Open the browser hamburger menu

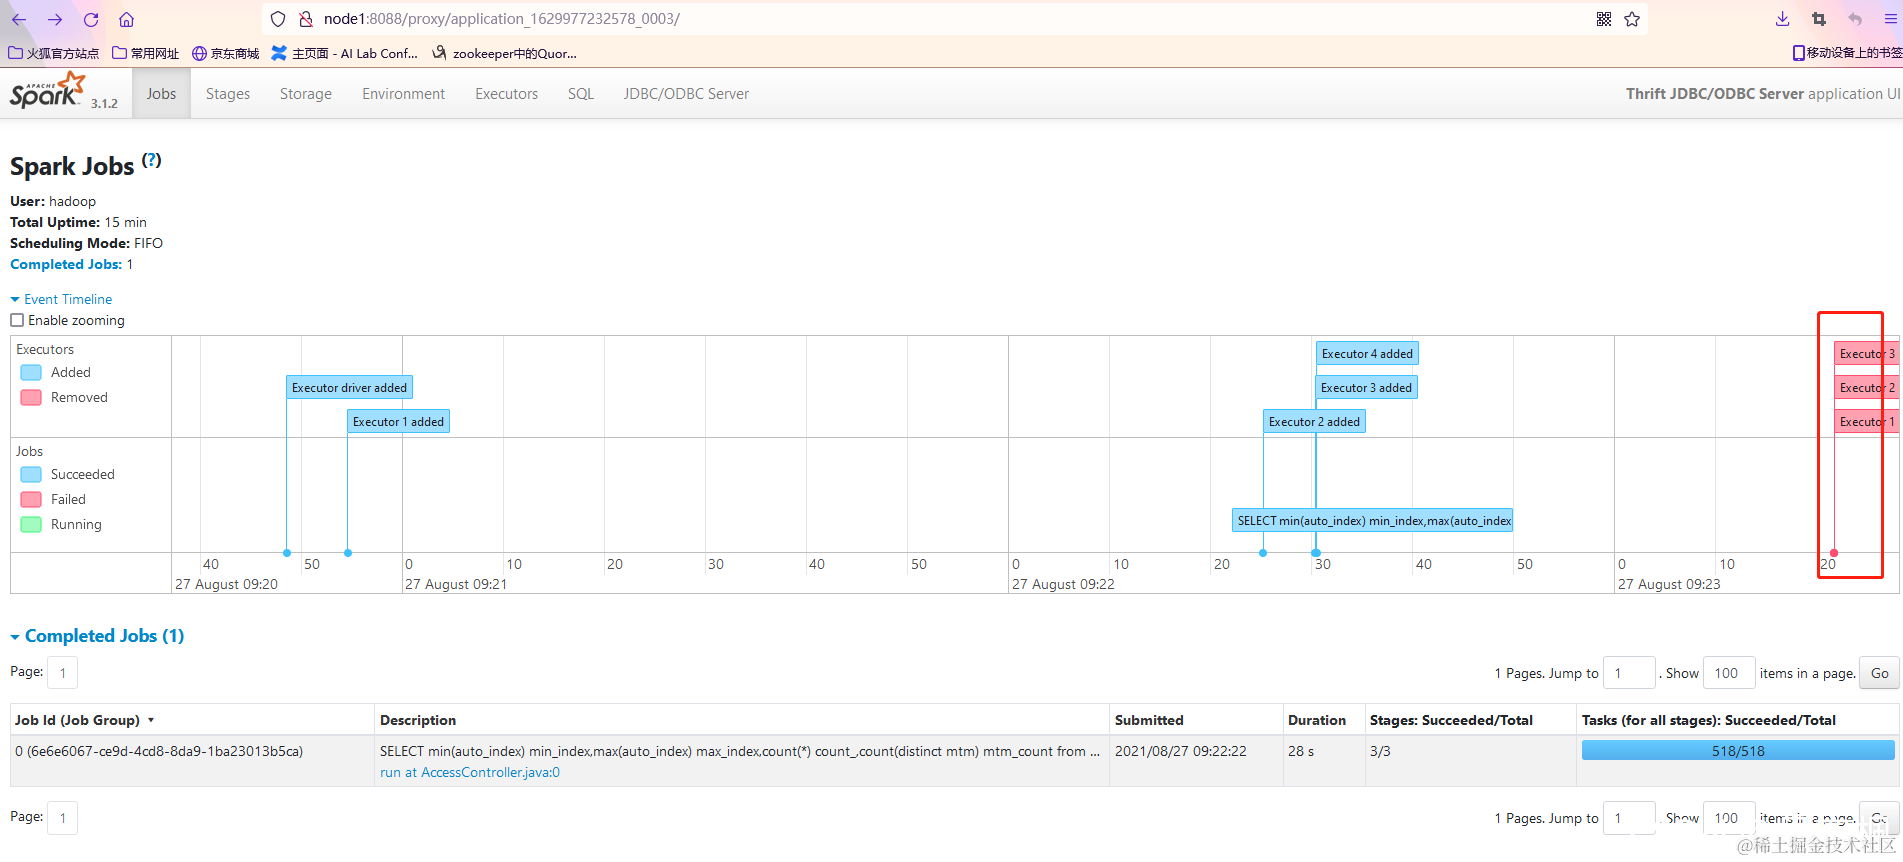[1890, 19]
